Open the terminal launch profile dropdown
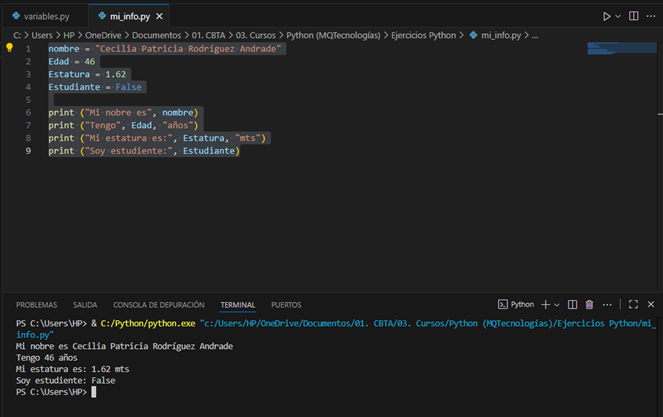663x417 pixels. click(x=557, y=304)
